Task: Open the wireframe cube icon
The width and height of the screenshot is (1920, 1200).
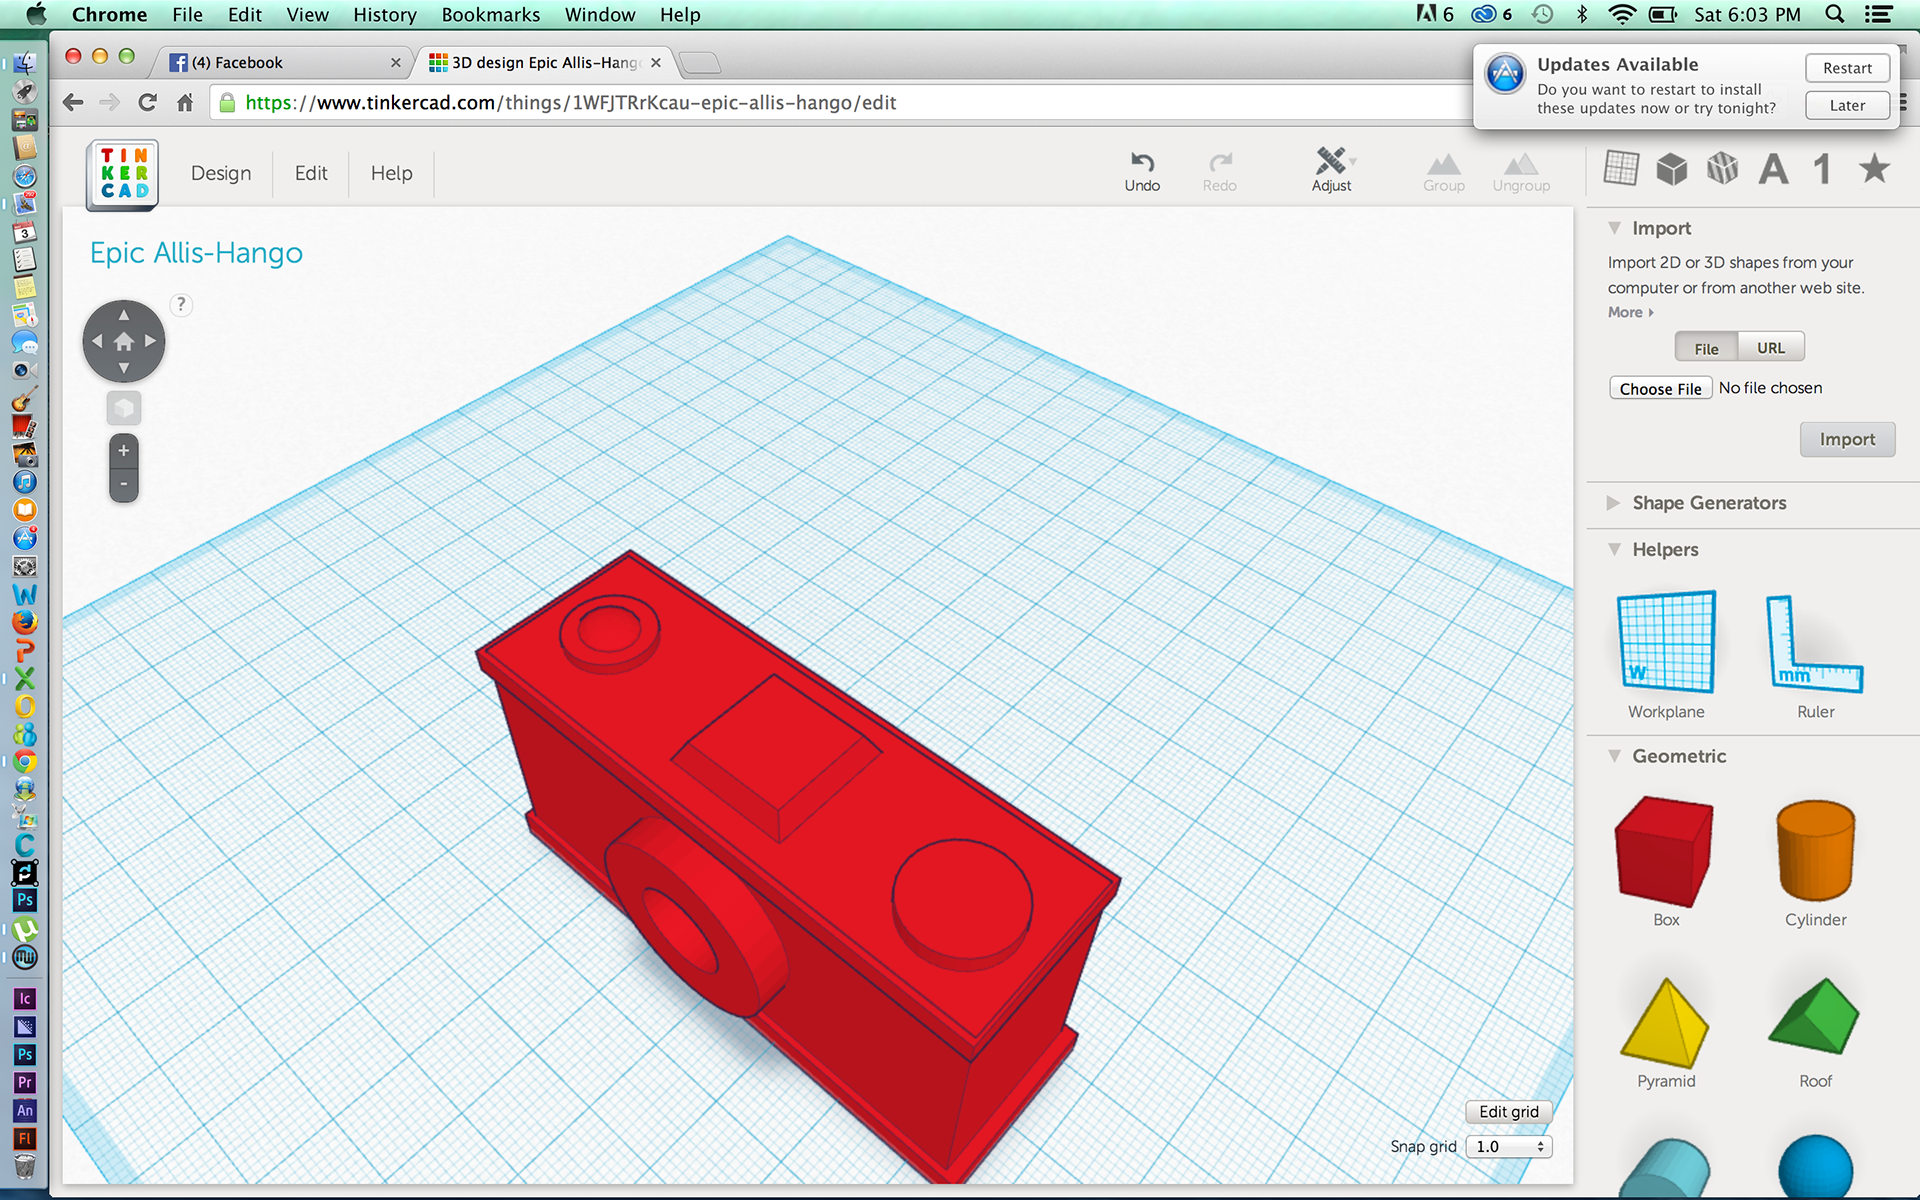Action: tap(1722, 168)
